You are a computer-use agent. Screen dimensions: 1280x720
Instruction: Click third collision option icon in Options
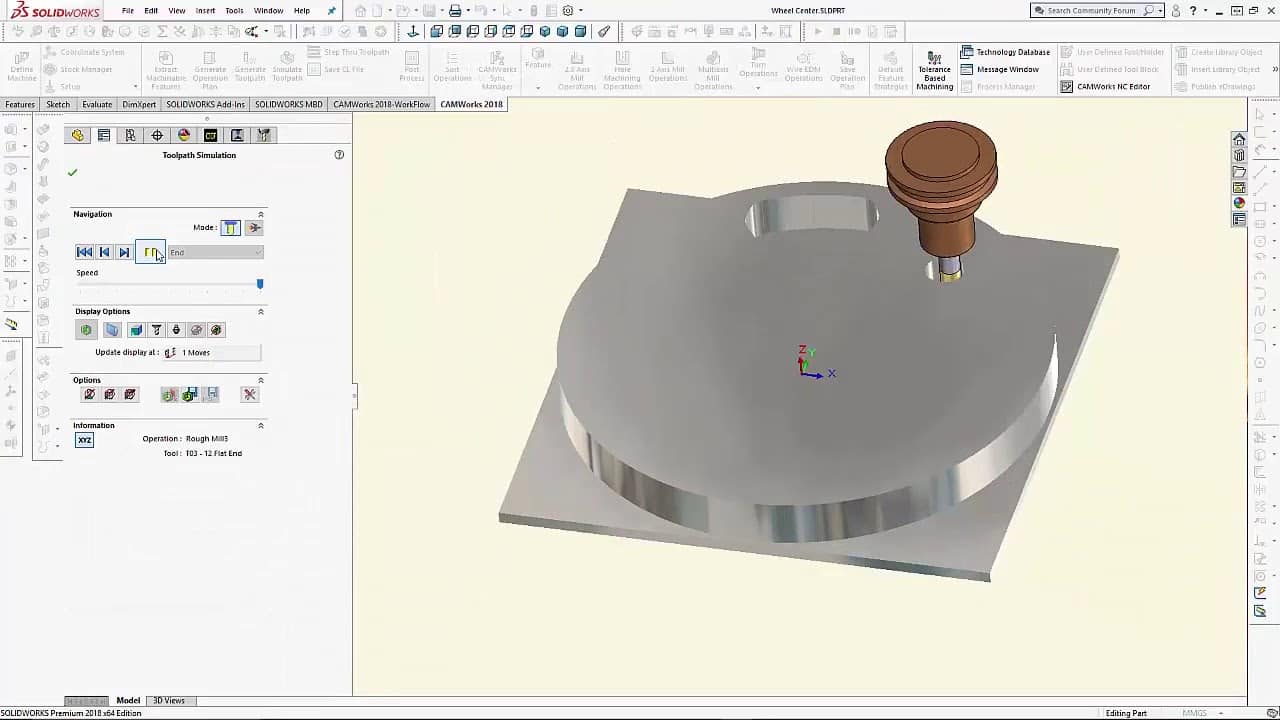[129, 395]
